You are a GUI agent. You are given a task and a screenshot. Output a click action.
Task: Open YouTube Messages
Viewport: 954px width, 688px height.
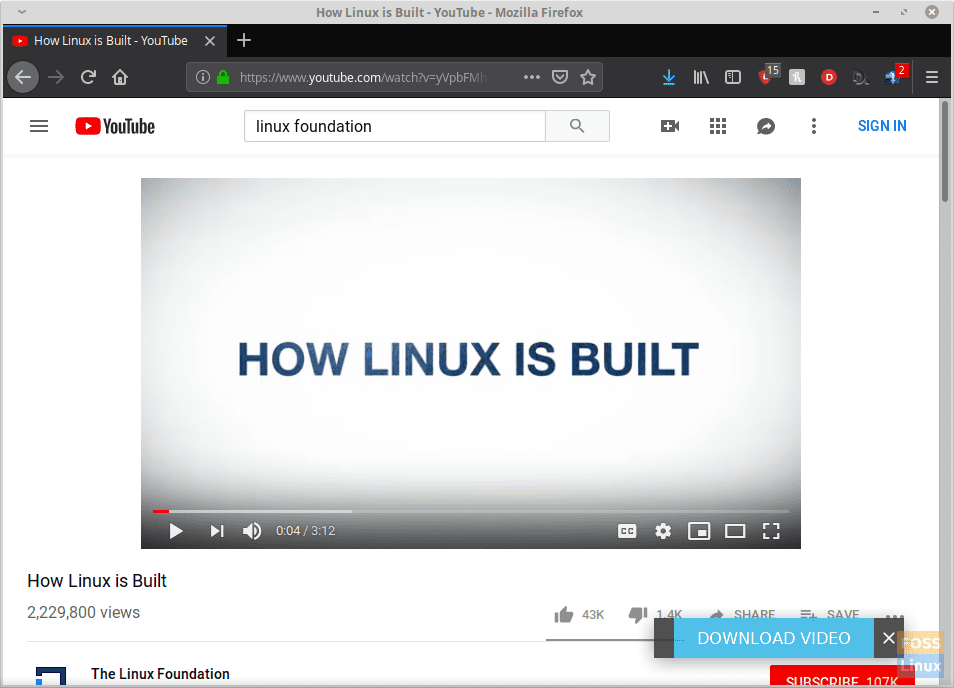[766, 126]
